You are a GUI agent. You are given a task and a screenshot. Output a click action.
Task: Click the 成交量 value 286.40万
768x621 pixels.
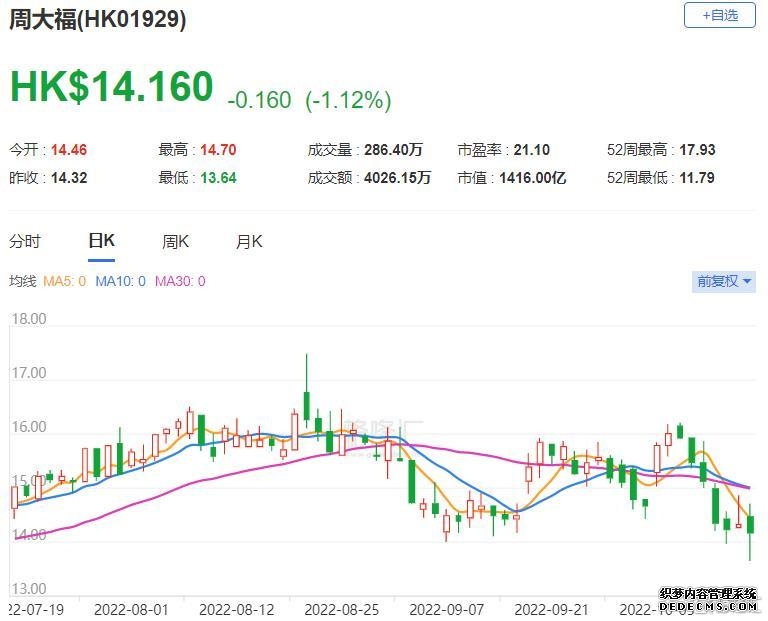tap(393, 150)
